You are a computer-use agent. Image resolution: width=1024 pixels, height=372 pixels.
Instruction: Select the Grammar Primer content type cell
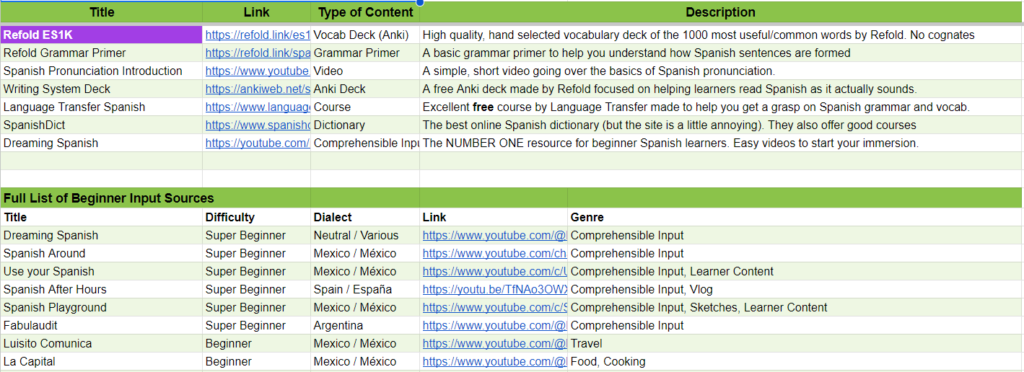[365, 53]
